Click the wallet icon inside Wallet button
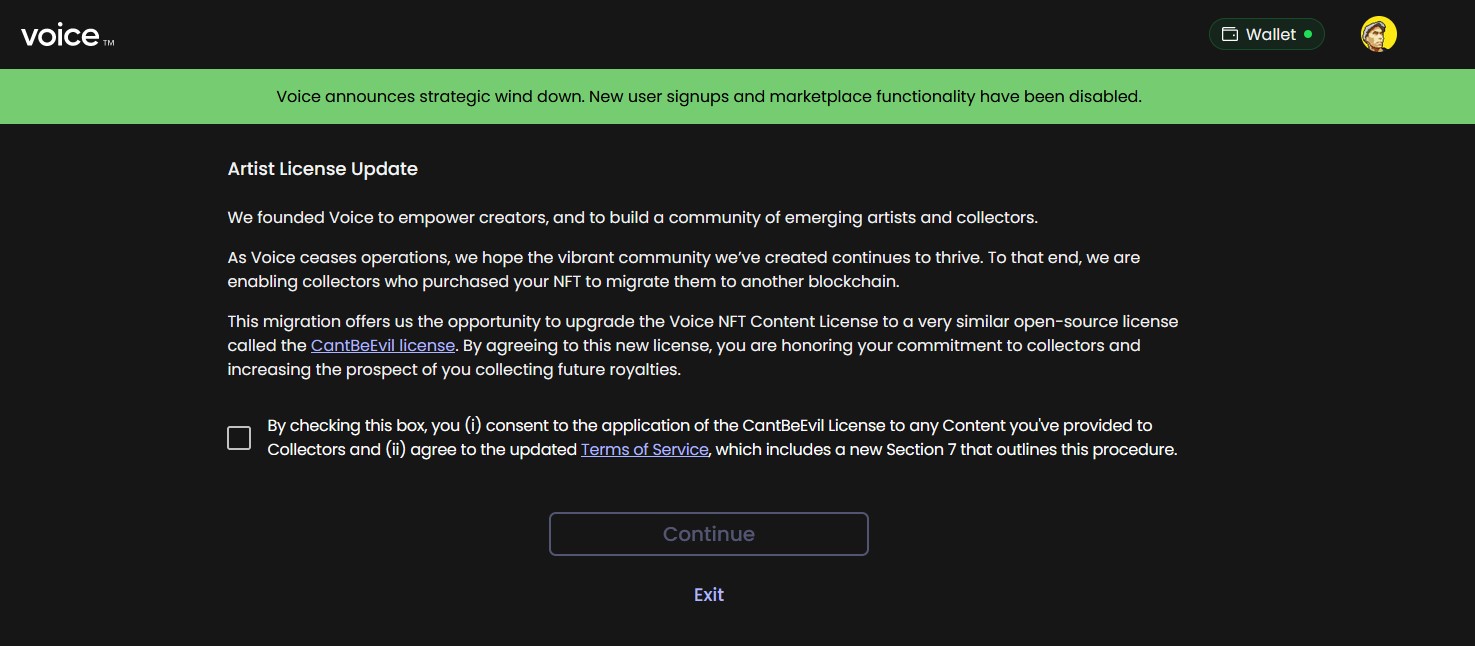 pos(1230,35)
